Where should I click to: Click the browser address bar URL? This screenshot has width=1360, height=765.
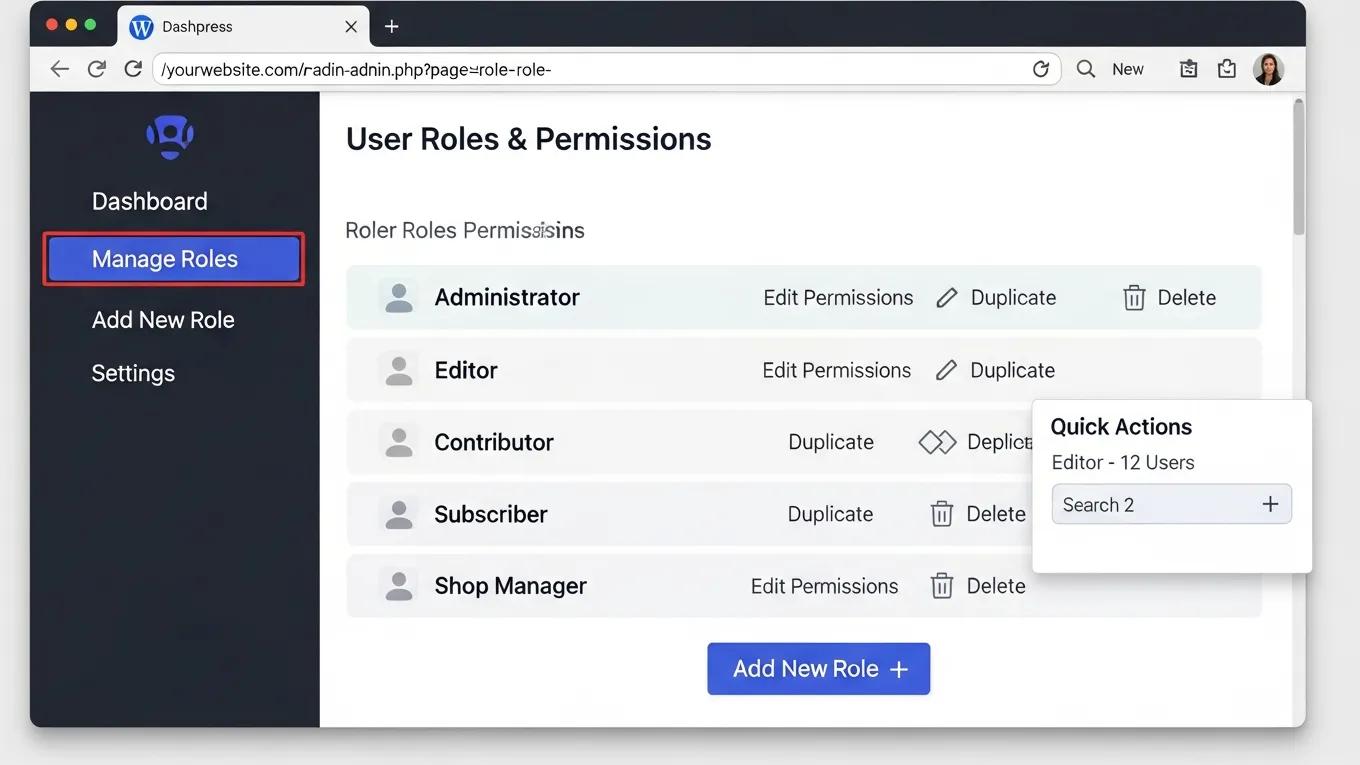coord(606,69)
